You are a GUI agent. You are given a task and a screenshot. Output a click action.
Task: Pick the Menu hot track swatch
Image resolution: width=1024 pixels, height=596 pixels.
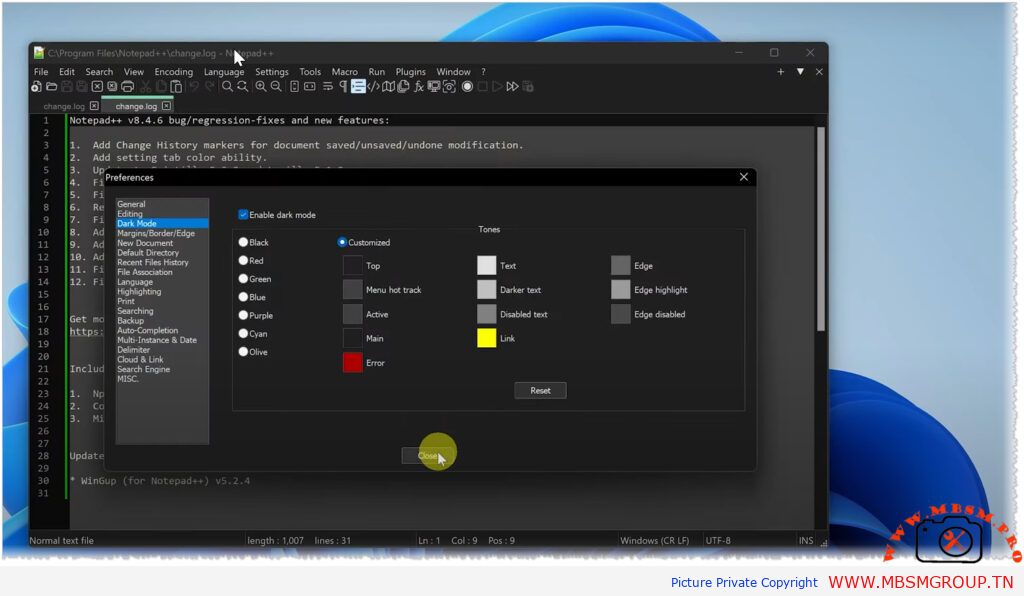[353, 289]
